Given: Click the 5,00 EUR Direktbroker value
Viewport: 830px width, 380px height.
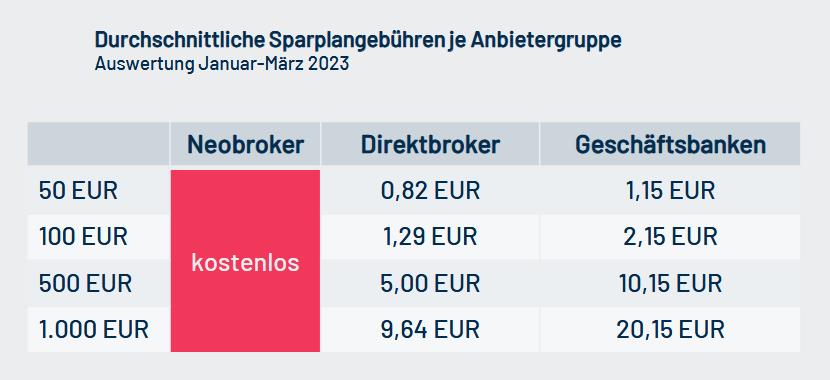Looking at the screenshot, I should [x=430, y=283].
